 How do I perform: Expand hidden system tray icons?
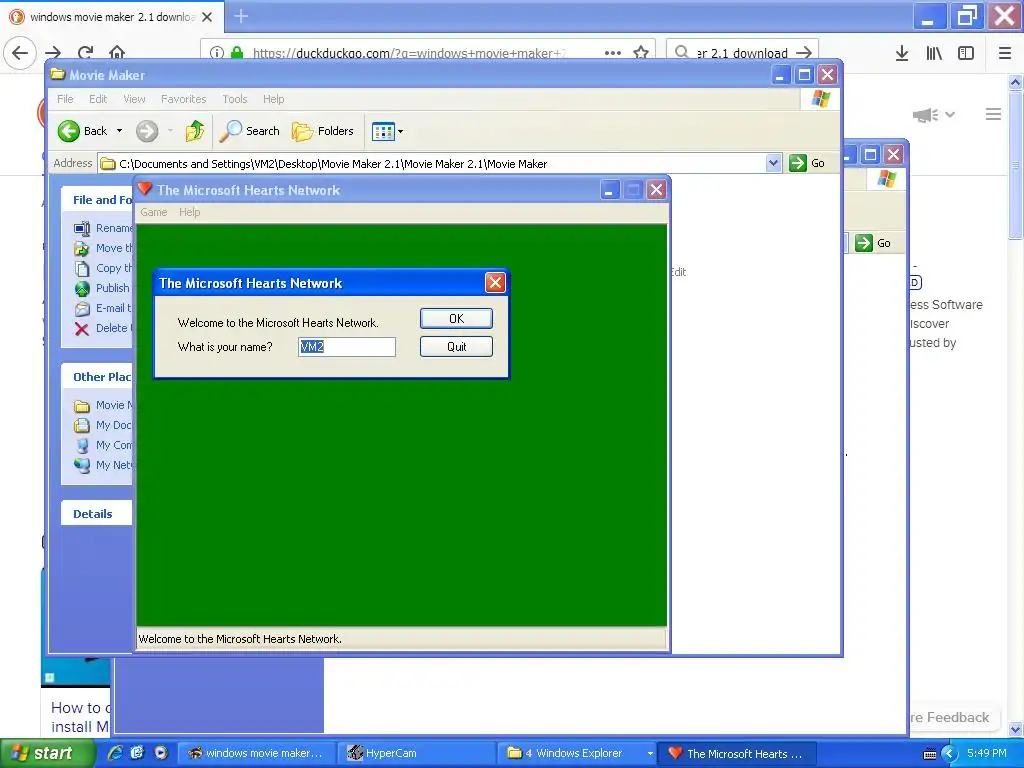pos(949,754)
